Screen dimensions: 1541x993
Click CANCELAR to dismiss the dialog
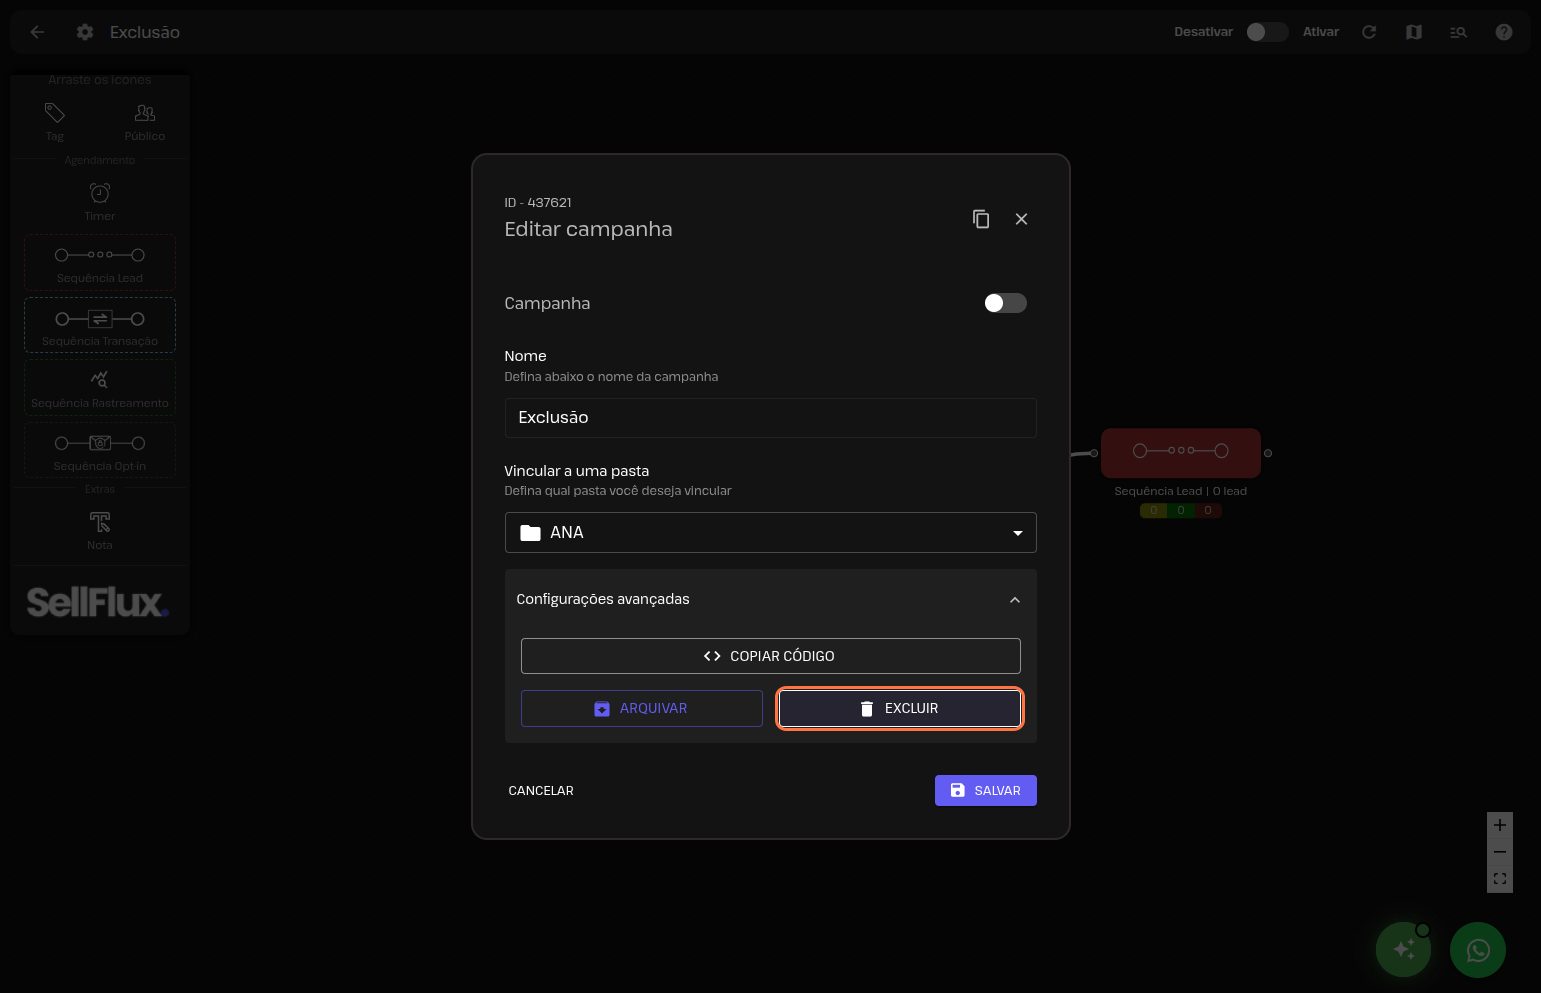pyautogui.click(x=541, y=791)
